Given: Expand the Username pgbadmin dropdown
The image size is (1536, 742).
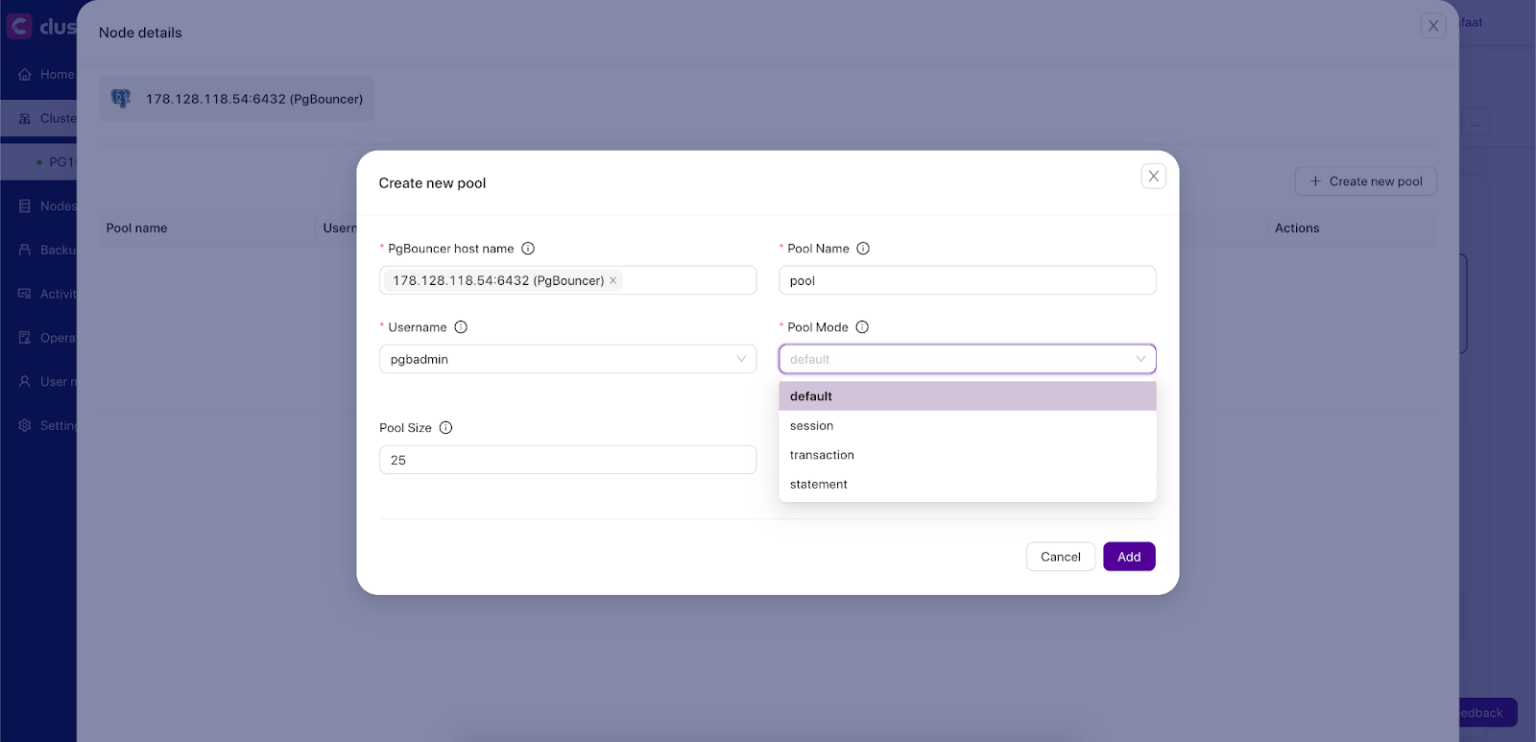Looking at the screenshot, I should click(741, 359).
